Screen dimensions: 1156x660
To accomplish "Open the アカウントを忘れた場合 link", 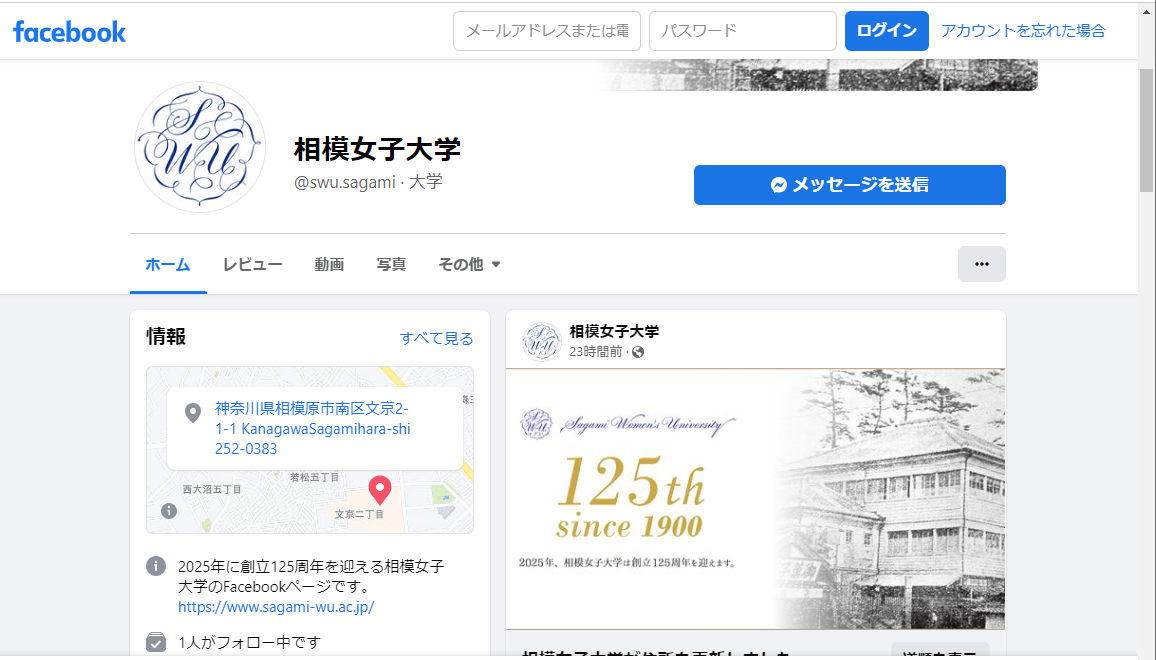I will 1022,31.
